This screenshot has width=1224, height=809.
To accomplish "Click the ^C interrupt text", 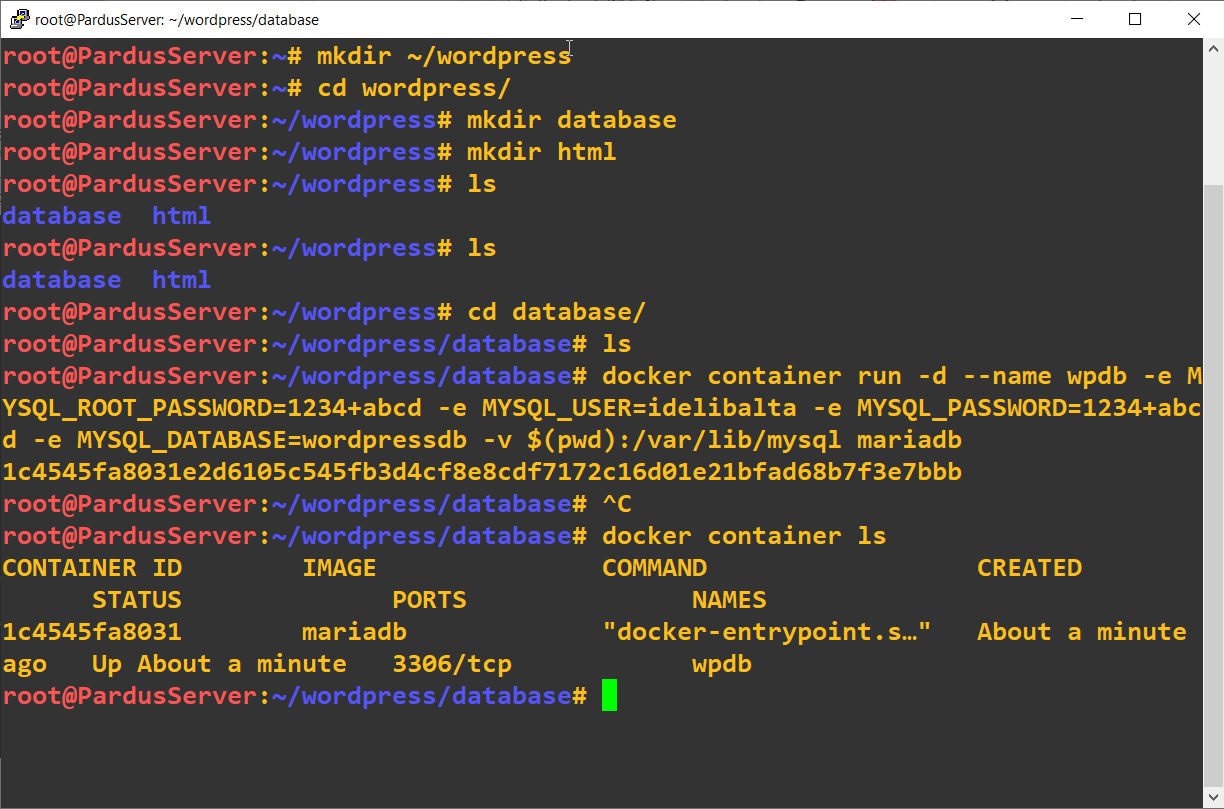I will click(617, 504).
